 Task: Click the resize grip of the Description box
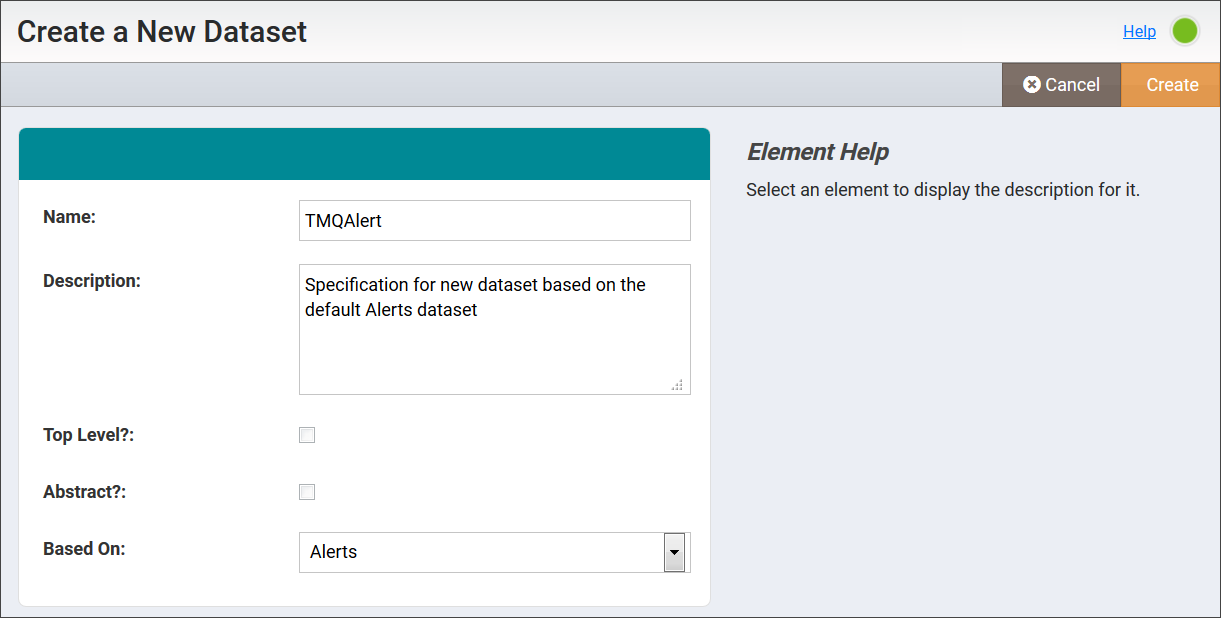point(677,384)
